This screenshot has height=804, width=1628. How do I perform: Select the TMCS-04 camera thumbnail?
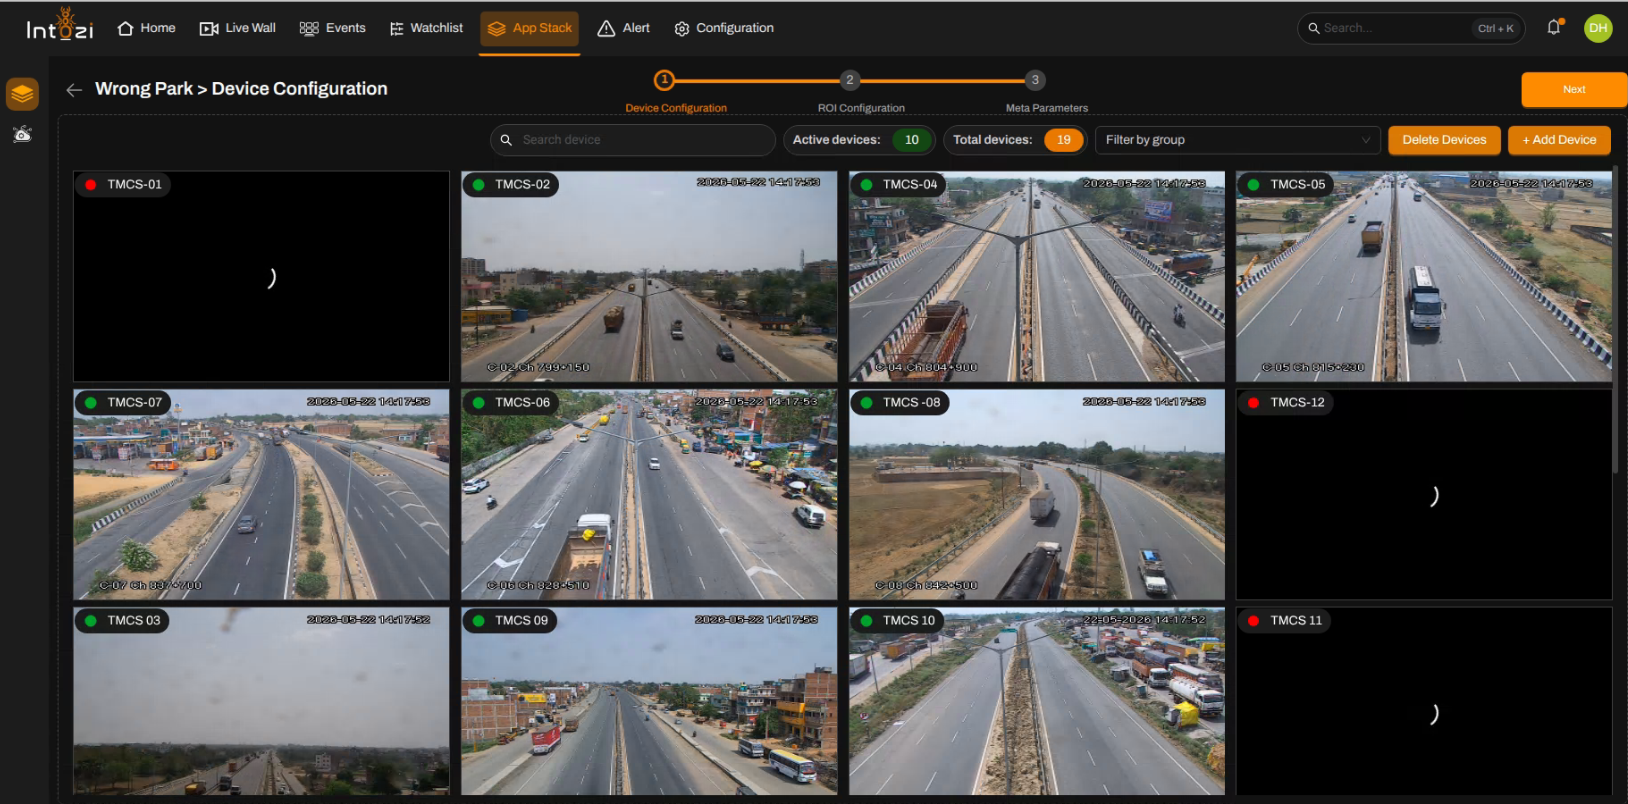click(1037, 276)
